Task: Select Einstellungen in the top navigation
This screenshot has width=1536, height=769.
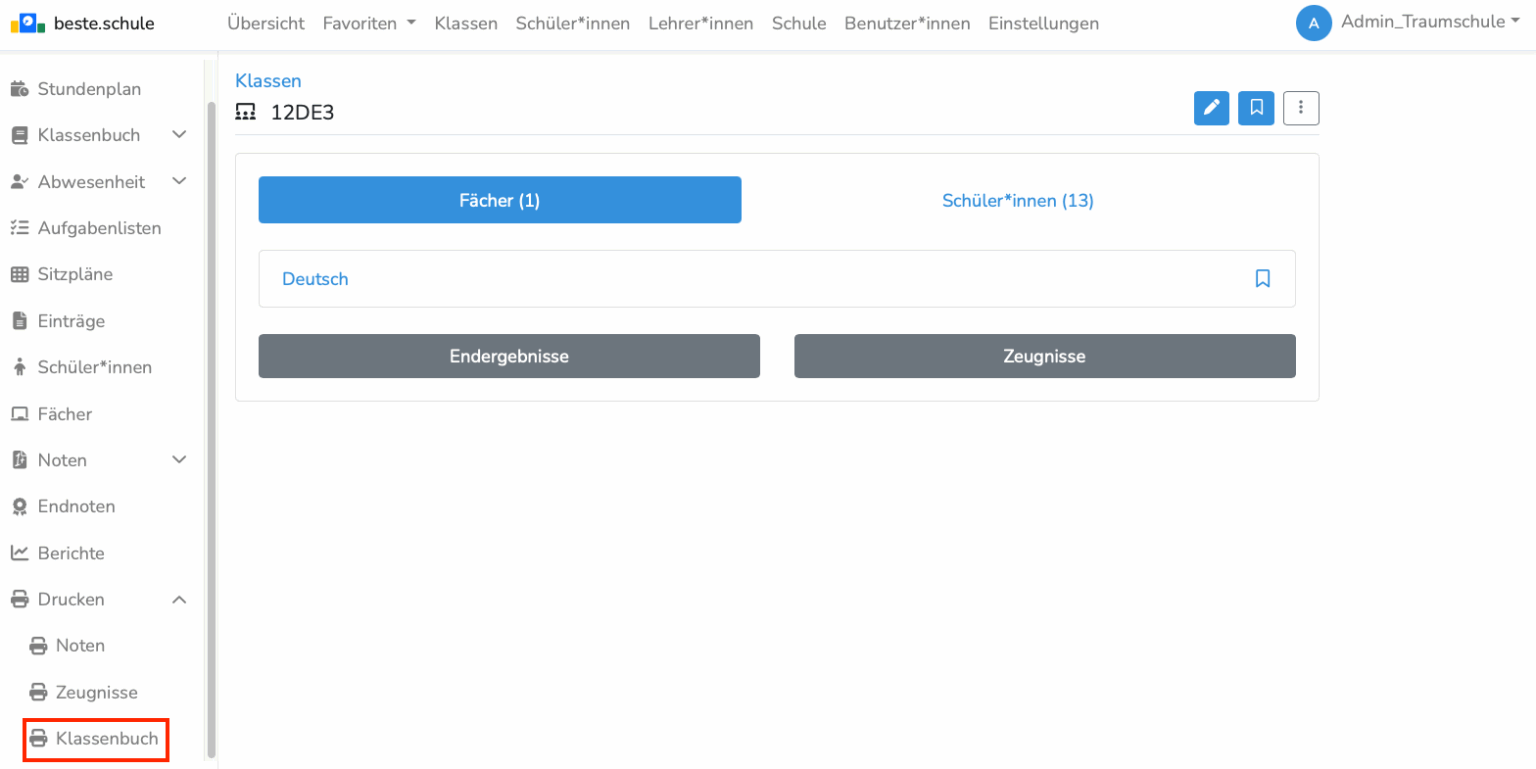Action: click(x=1043, y=23)
